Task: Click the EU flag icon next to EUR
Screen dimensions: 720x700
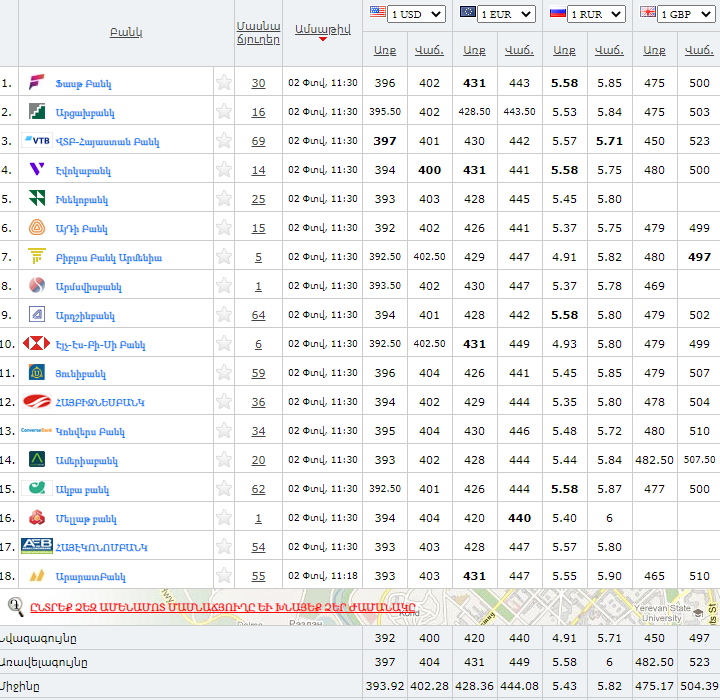Action: click(x=467, y=12)
